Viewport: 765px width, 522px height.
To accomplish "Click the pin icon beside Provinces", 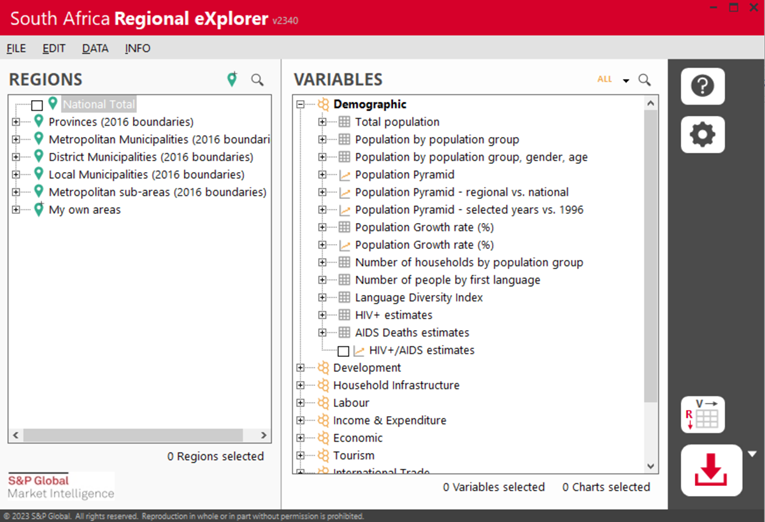I will (x=39, y=121).
